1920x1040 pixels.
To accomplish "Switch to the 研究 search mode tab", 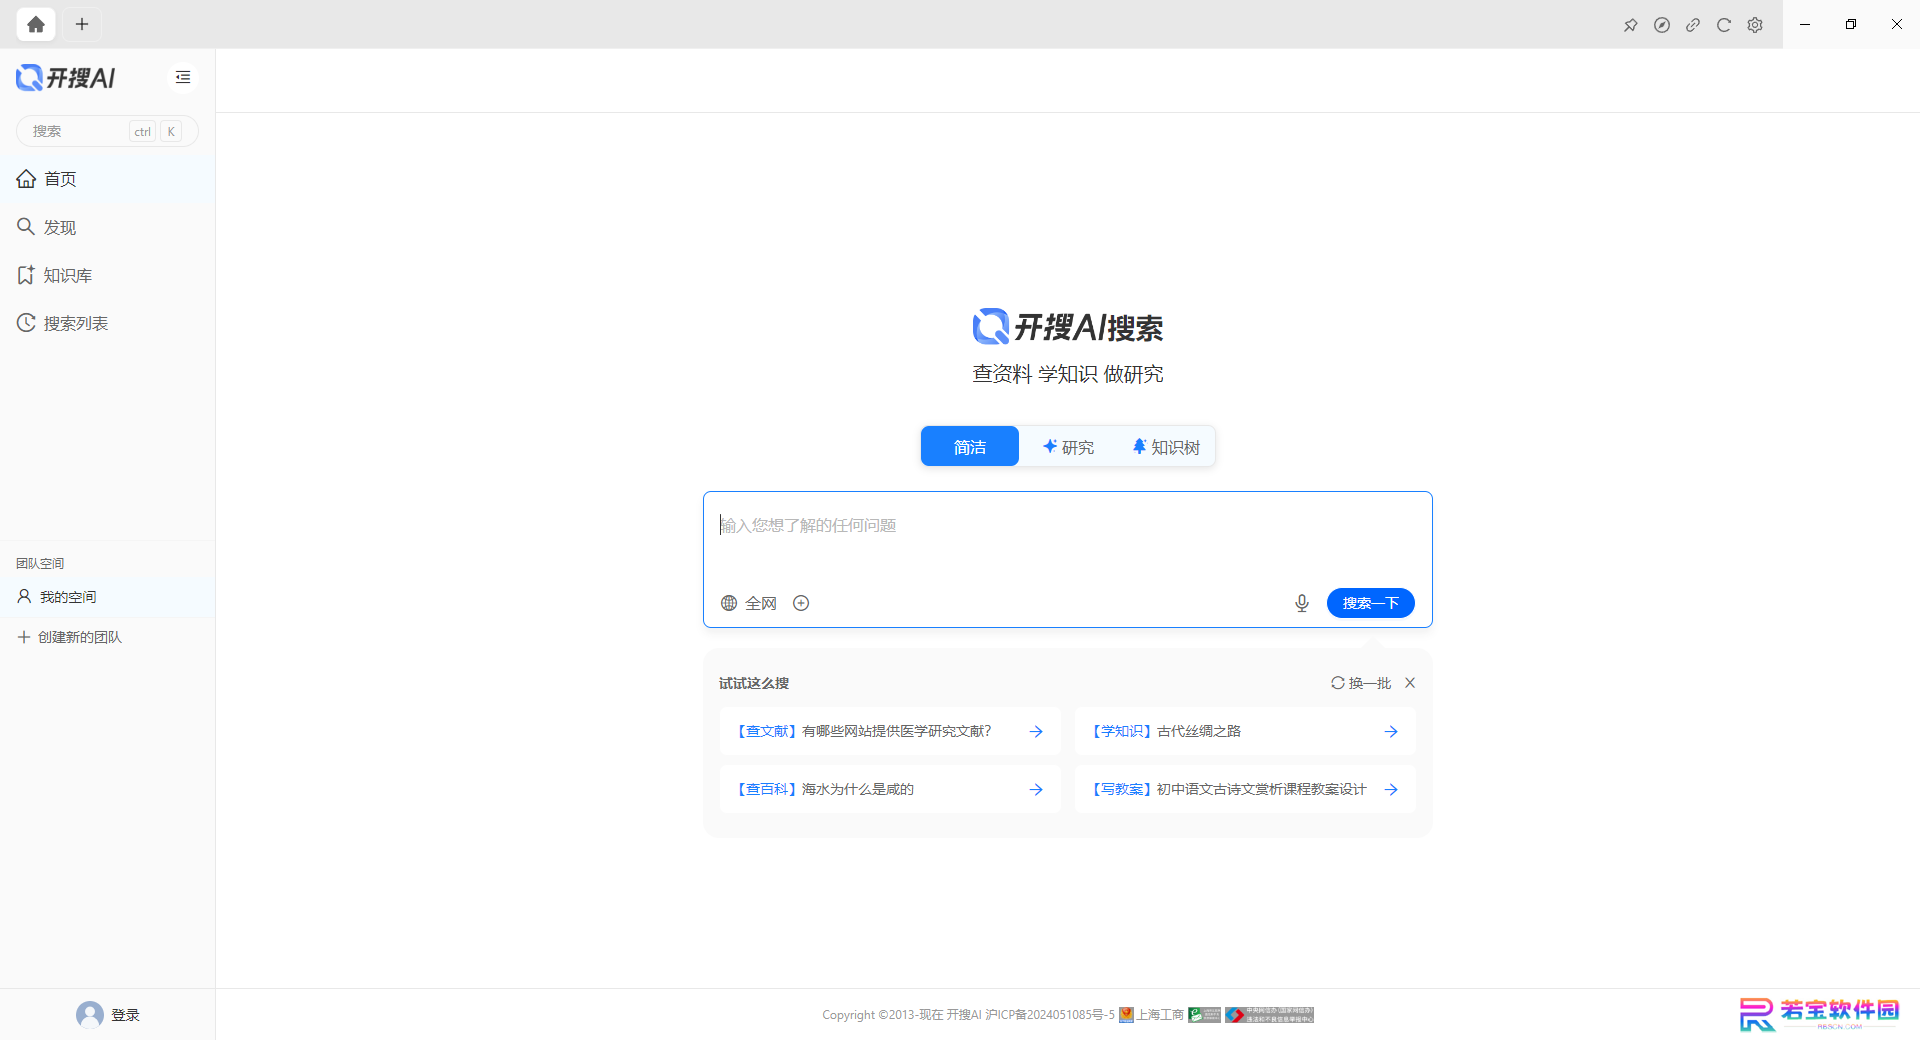I will [1068, 447].
